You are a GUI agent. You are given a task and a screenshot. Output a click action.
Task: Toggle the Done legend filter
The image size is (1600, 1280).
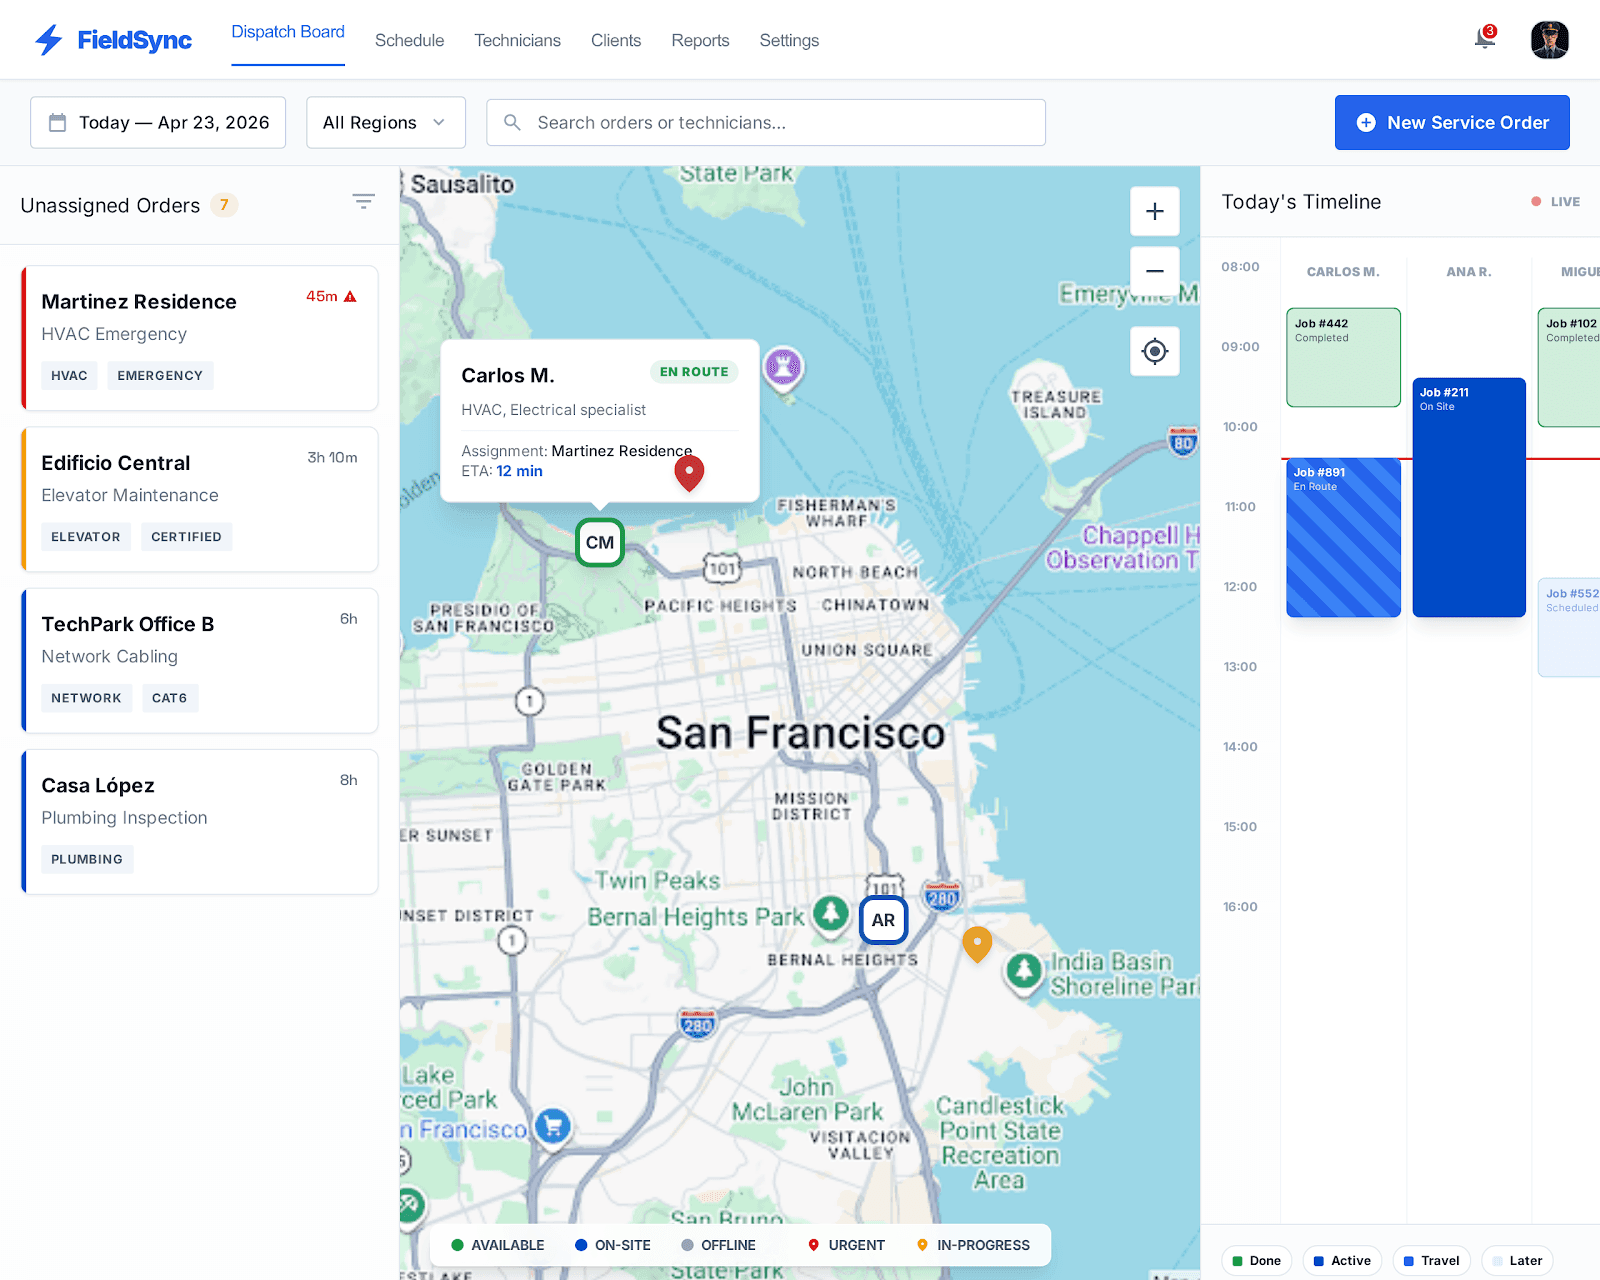(1256, 1260)
